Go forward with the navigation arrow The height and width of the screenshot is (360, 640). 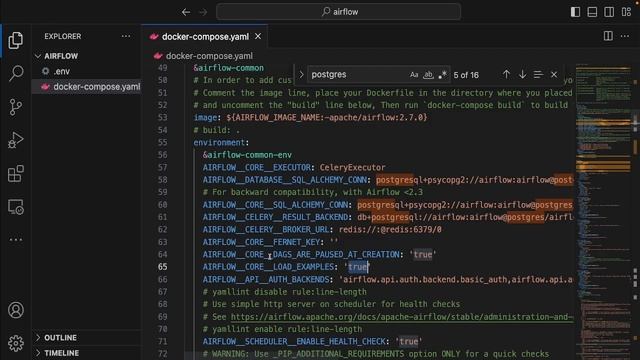tap(203, 12)
